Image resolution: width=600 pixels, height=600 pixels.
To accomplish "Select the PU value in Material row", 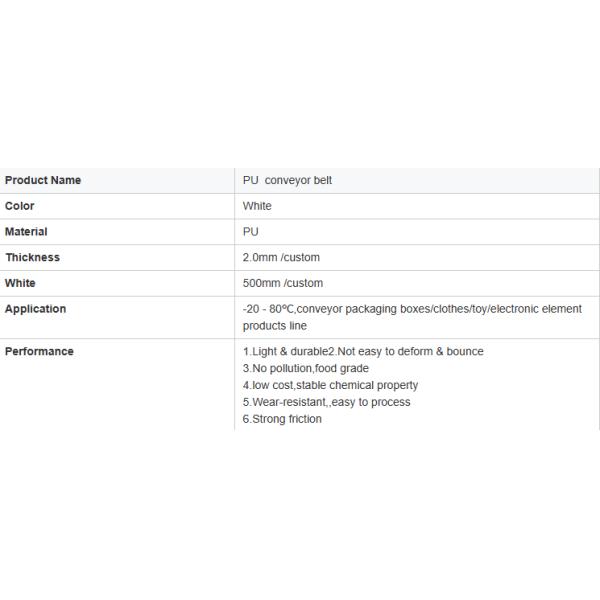I will pyautogui.click(x=251, y=232).
